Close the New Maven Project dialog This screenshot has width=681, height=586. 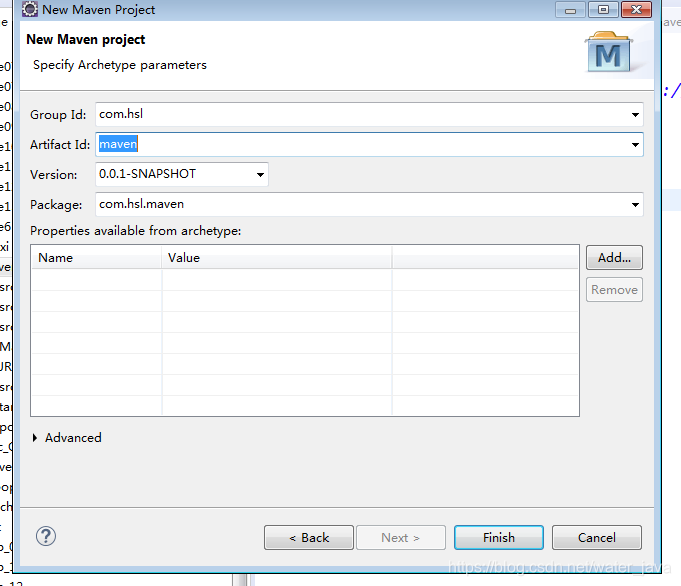click(x=636, y=10)
